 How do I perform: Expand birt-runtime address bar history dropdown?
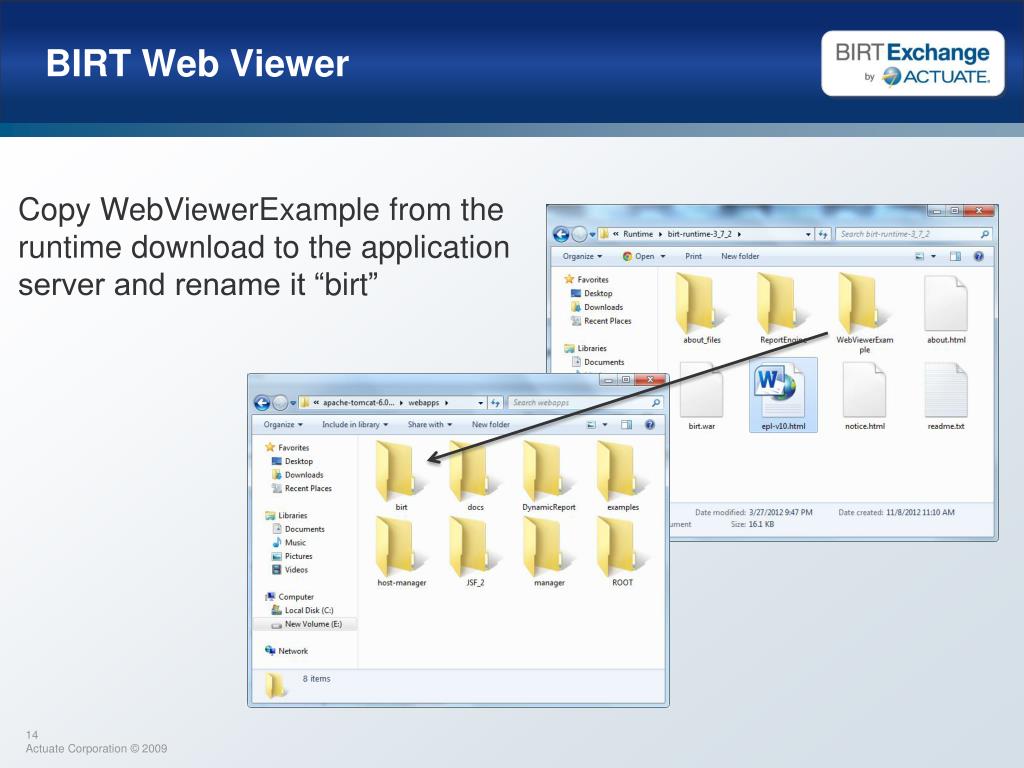point(808,234)
